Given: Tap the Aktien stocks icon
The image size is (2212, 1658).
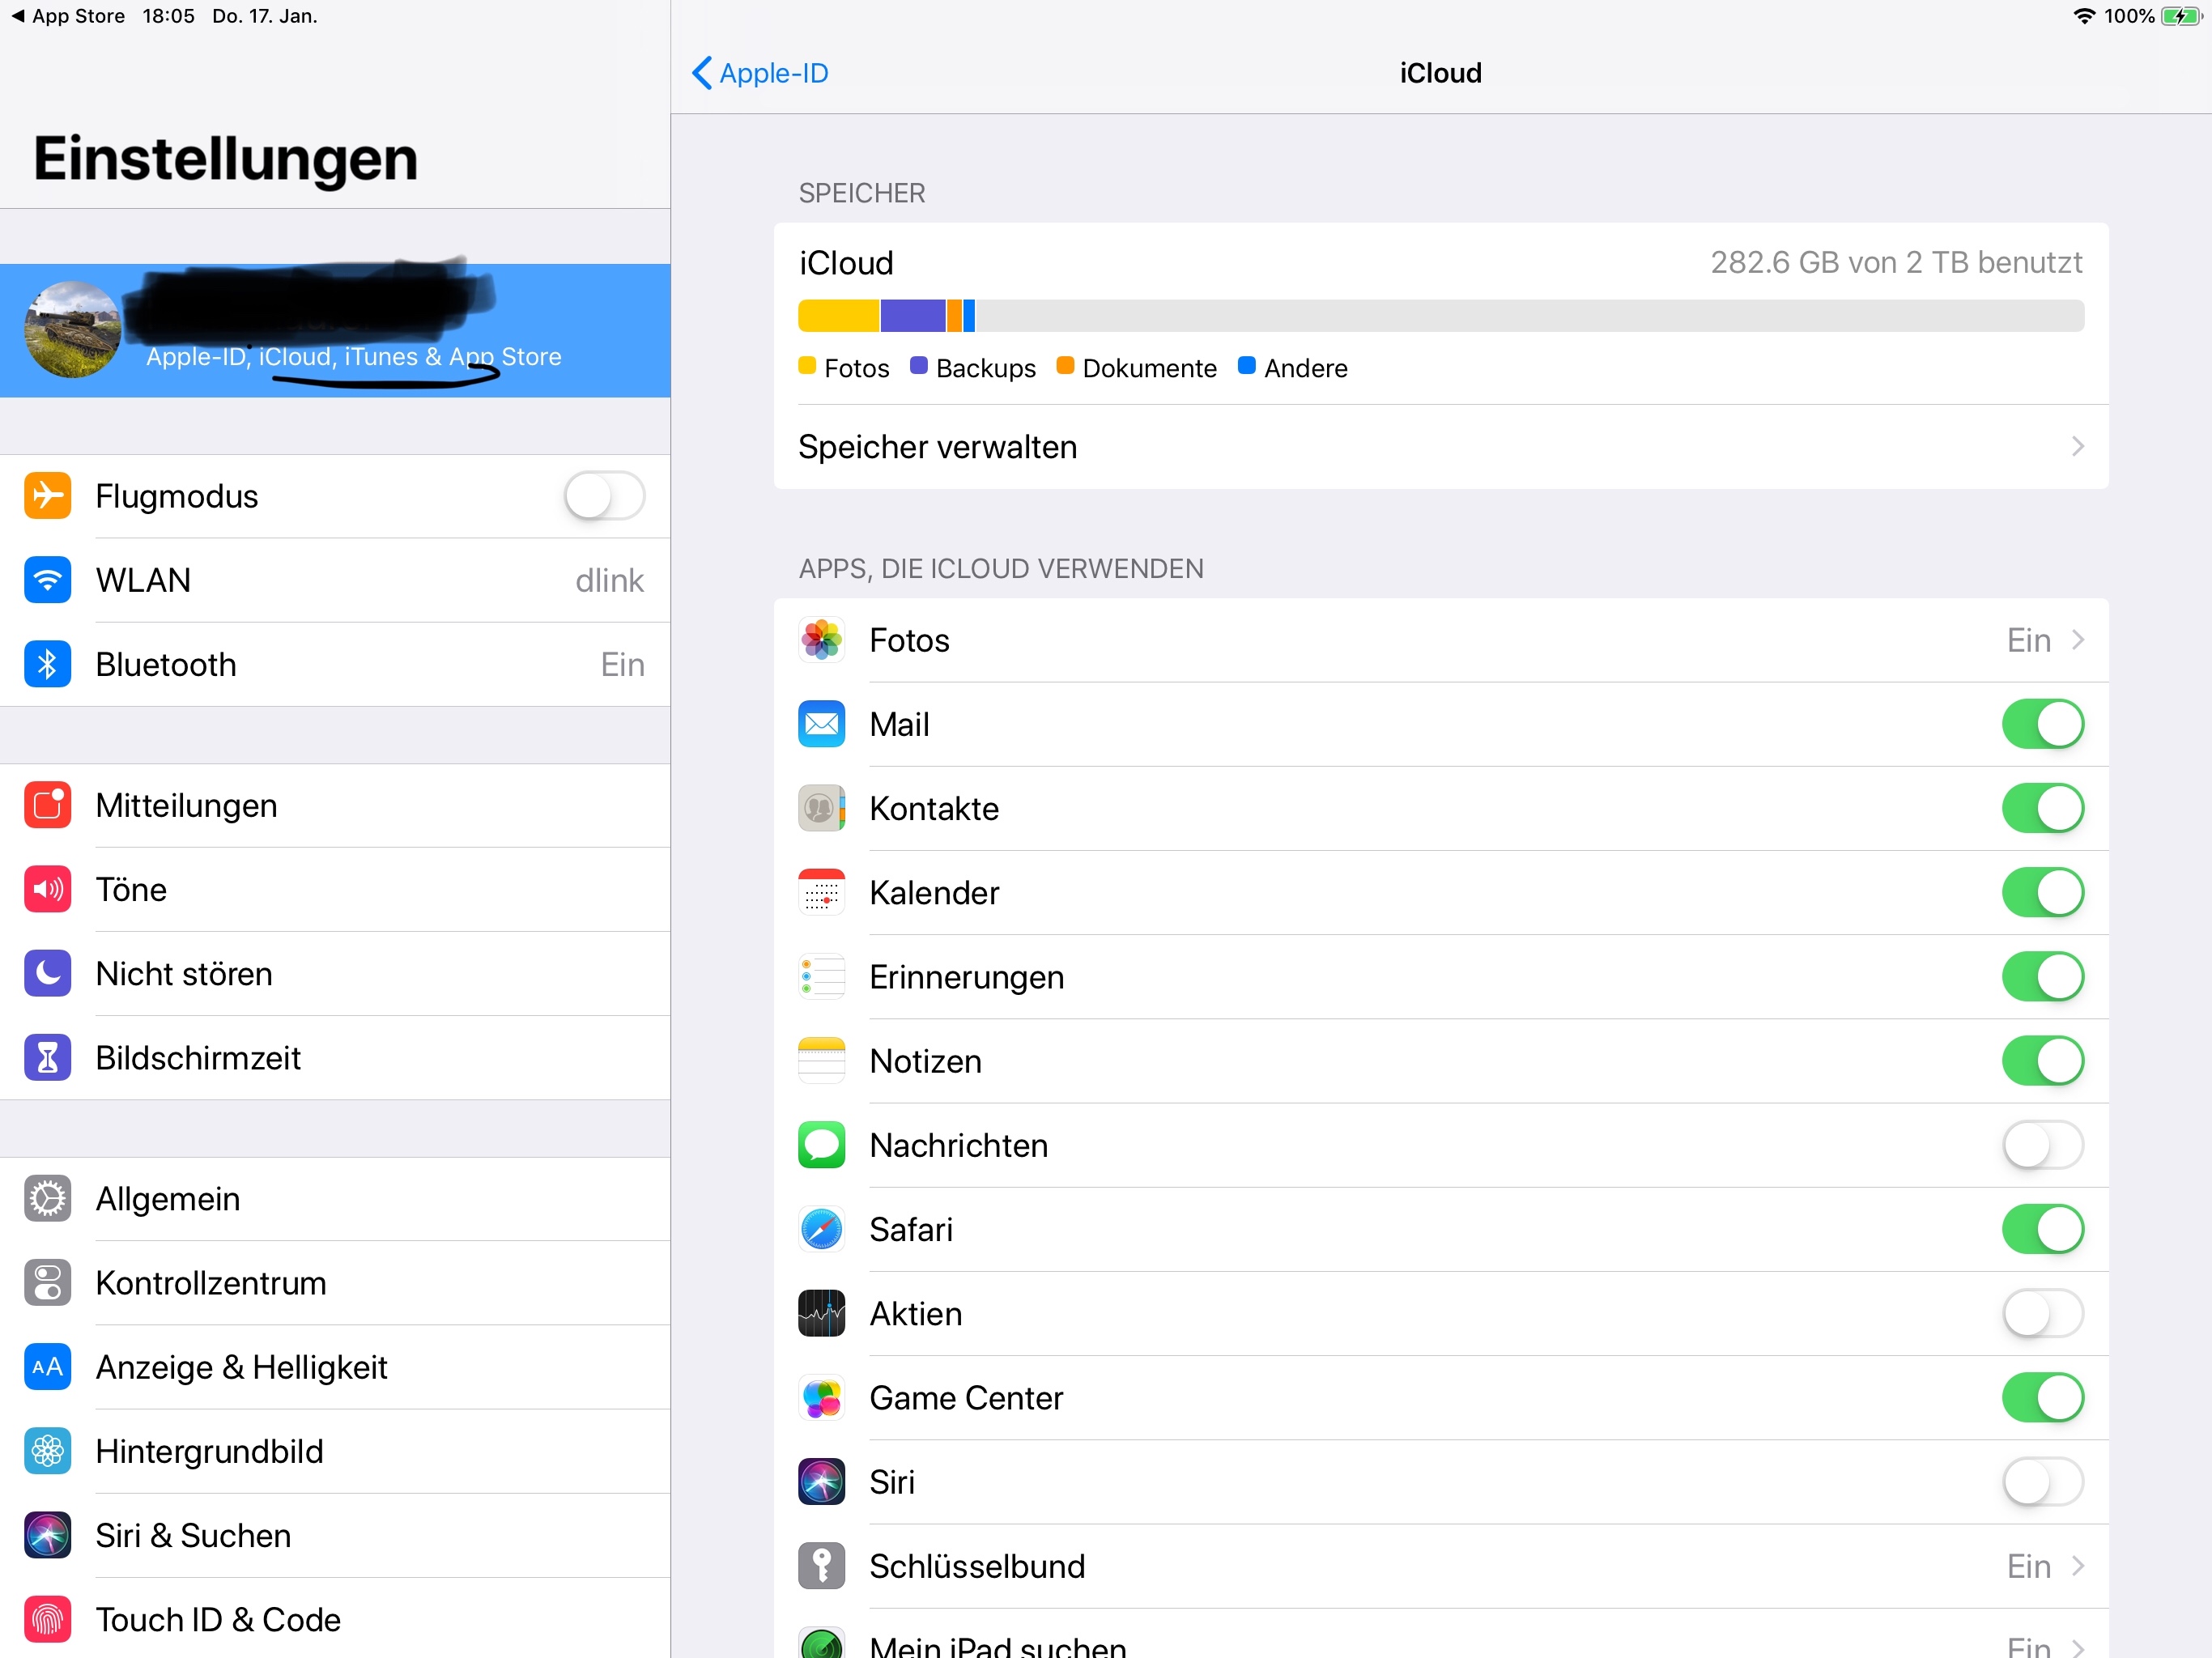Looking at the screenshot, I should tap(821, 1313).
